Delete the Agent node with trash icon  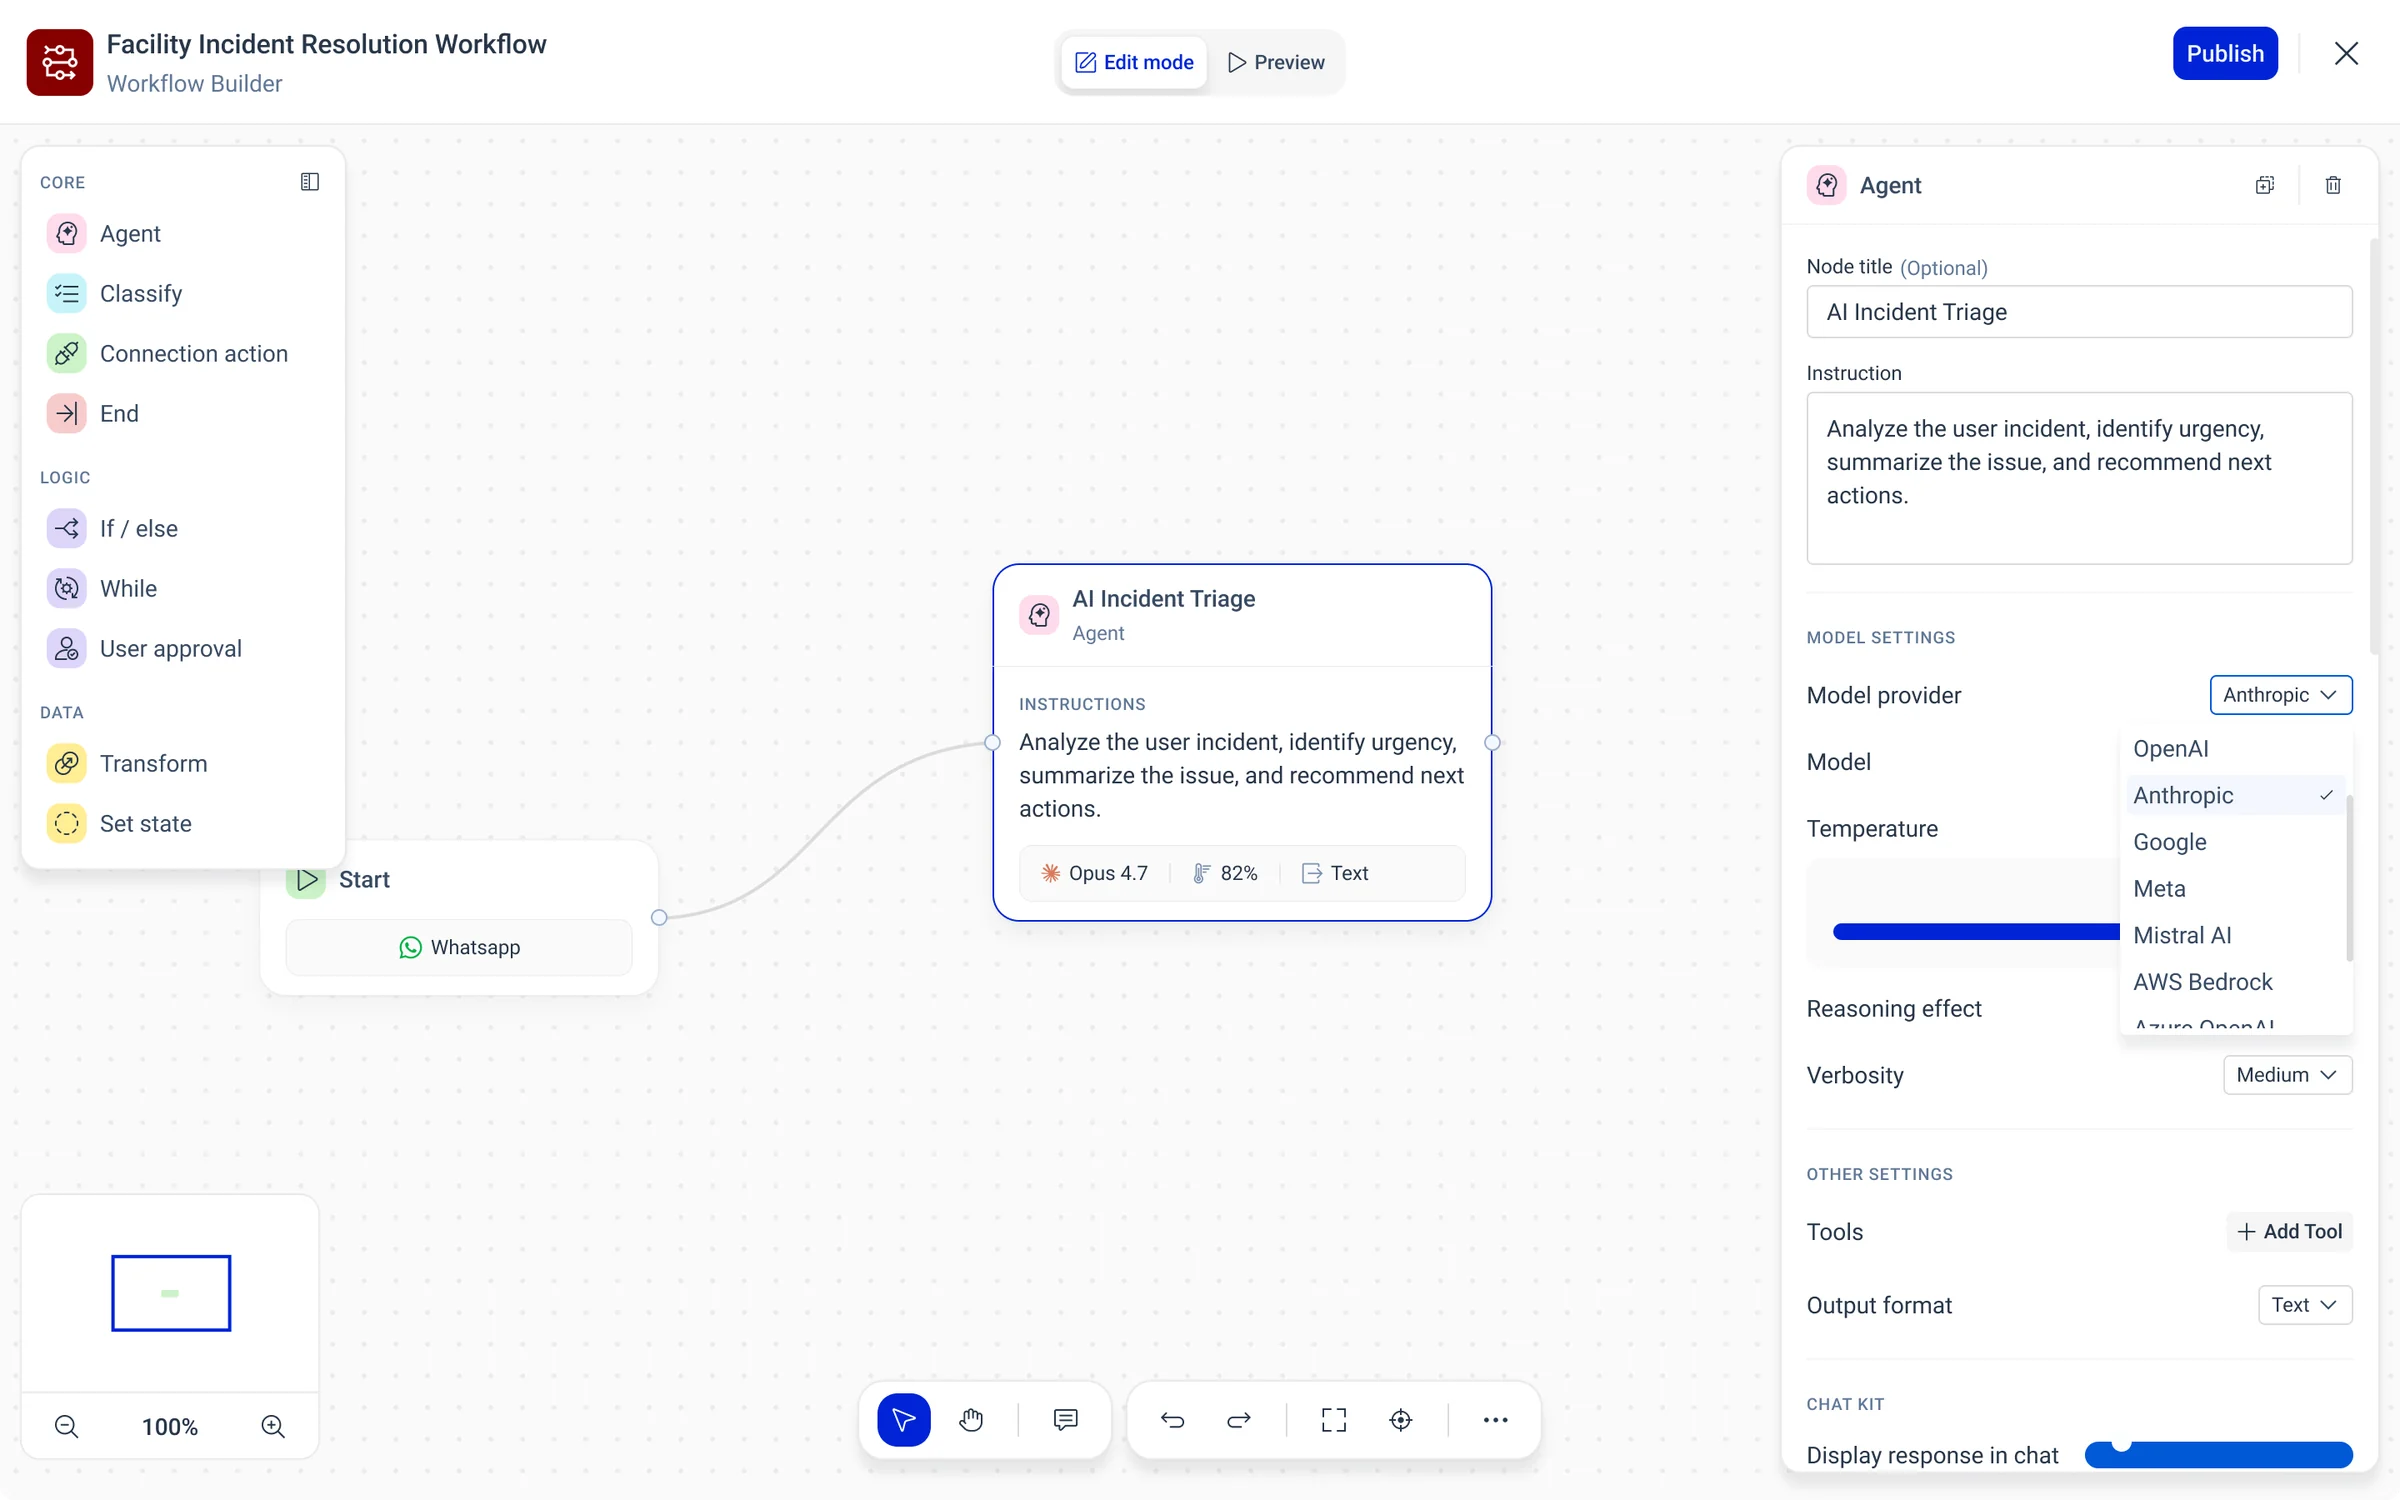[2333, 185]
